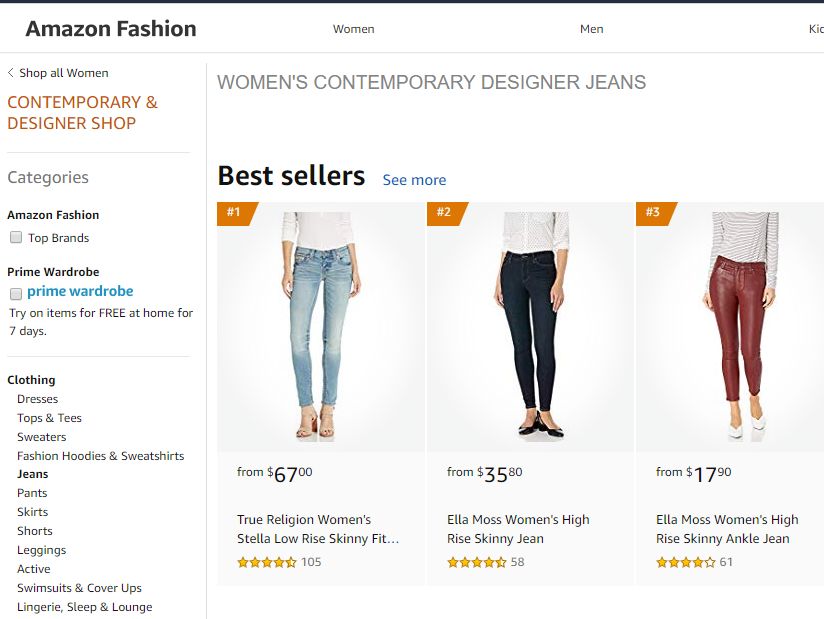
Task: Open the Women navigation menu
Action: click(x=353, y=29)
